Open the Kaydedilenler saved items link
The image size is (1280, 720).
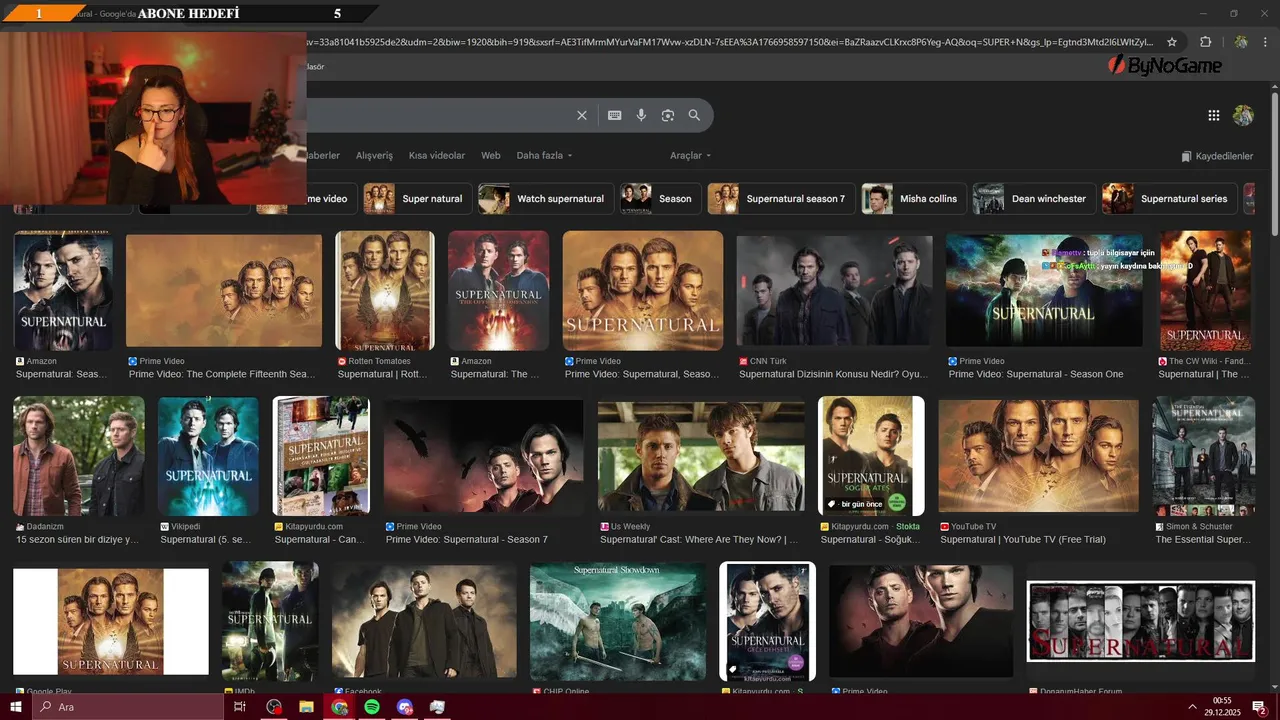[1217, 156]
